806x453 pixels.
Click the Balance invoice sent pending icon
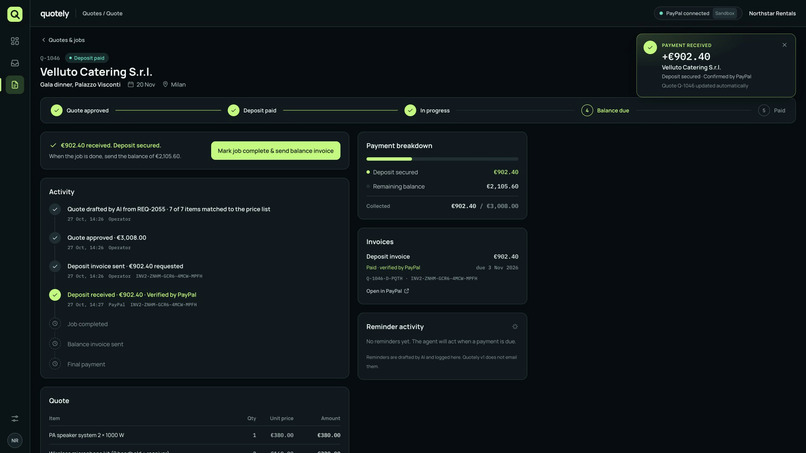point(55,344)
